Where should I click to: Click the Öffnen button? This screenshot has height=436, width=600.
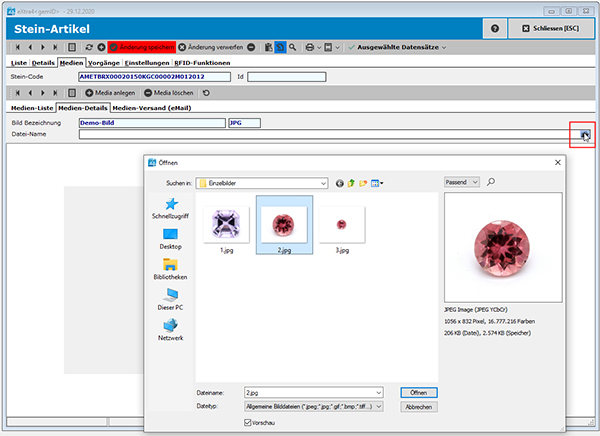[418, 392]
